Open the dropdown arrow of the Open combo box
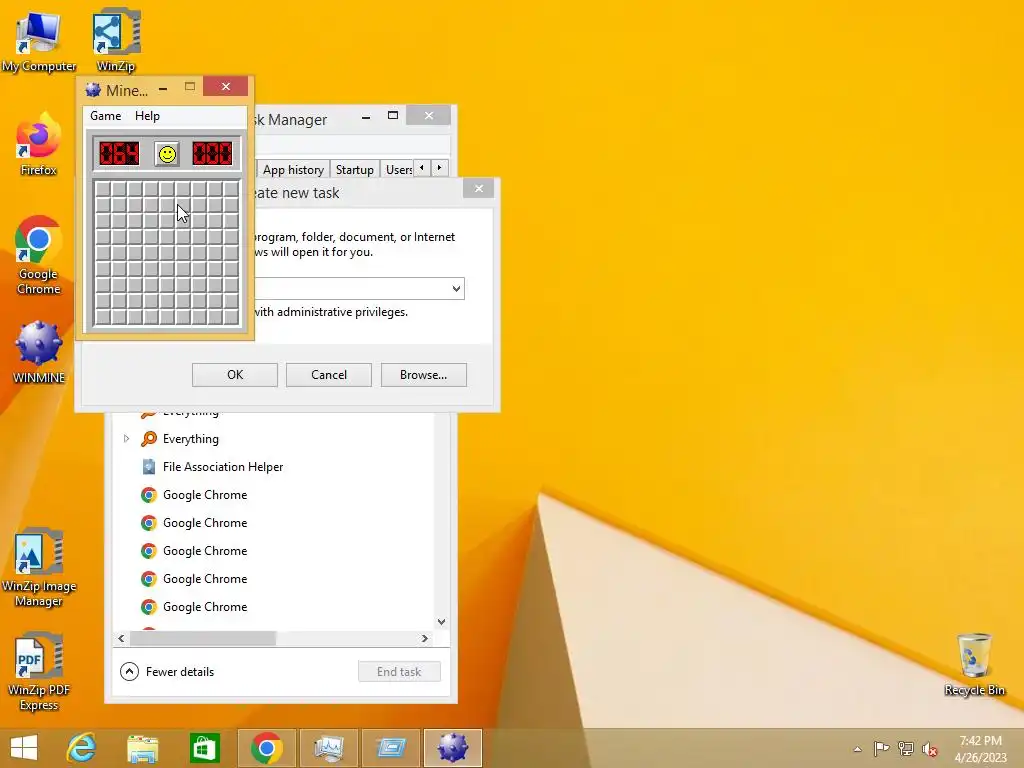This screenshot has height=768, width=1024. 456,289
